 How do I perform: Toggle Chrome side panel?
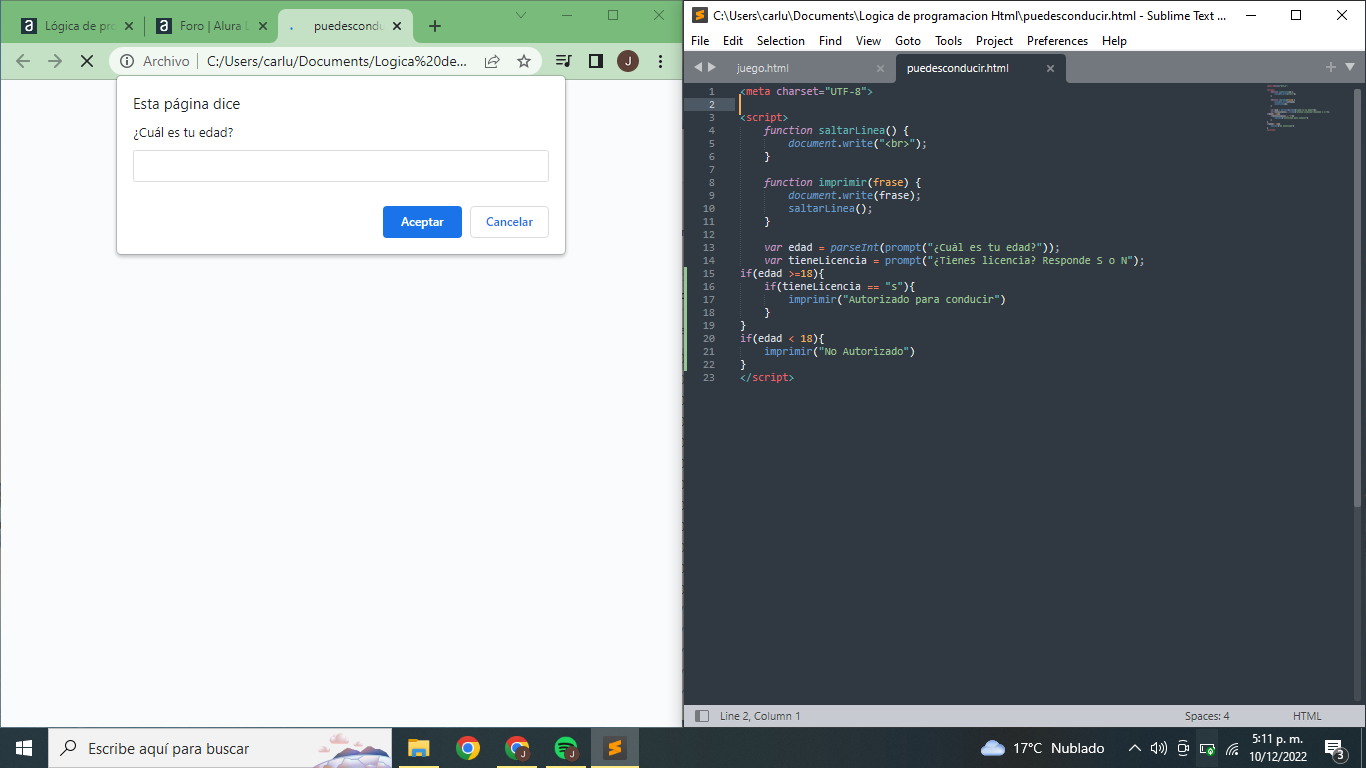(x=595, y=61)
